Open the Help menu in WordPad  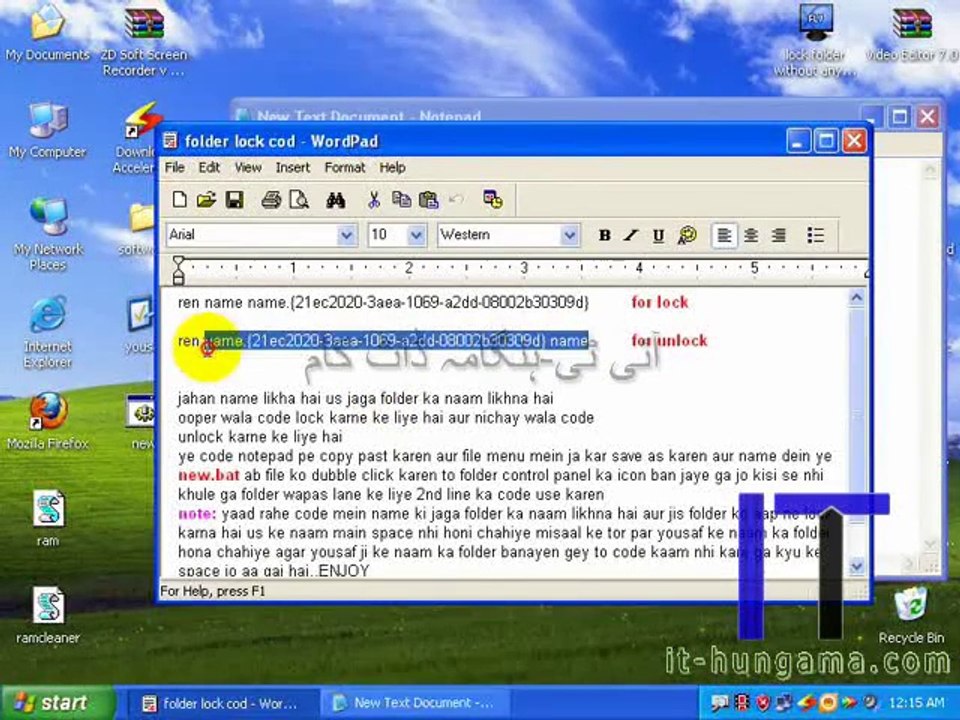tap(392, 168)
